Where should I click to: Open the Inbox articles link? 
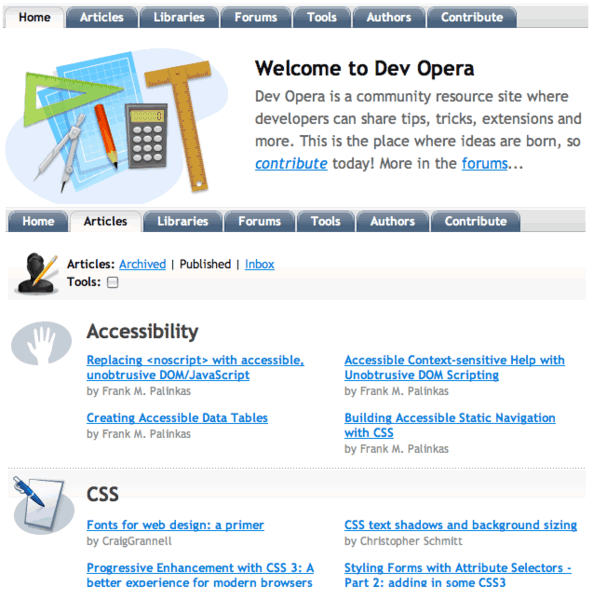click(x=259, y=264)
